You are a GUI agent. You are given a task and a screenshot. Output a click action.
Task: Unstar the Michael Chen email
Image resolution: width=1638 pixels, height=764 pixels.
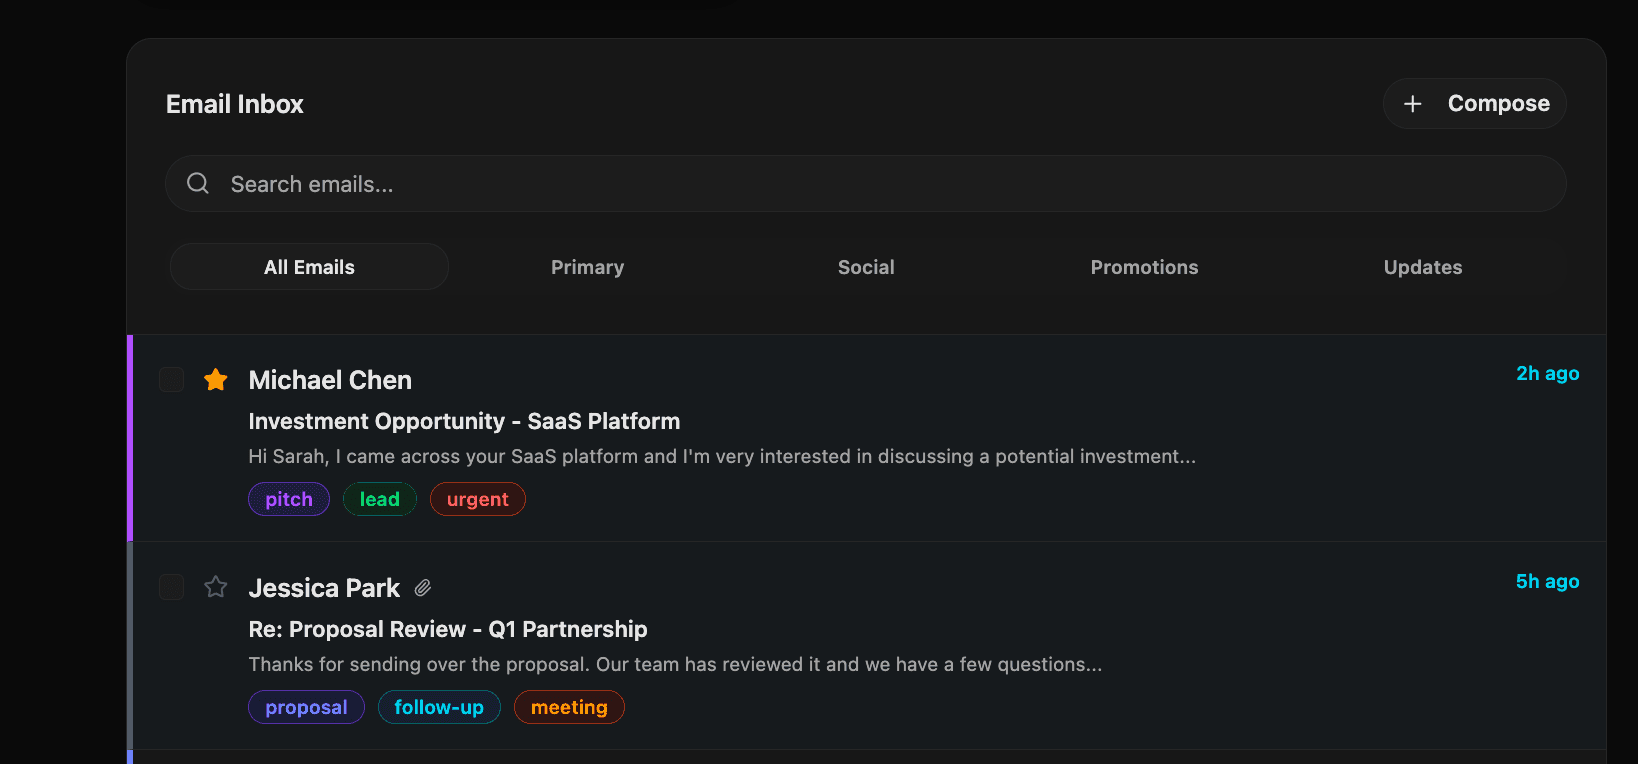(x=216, y=379)
